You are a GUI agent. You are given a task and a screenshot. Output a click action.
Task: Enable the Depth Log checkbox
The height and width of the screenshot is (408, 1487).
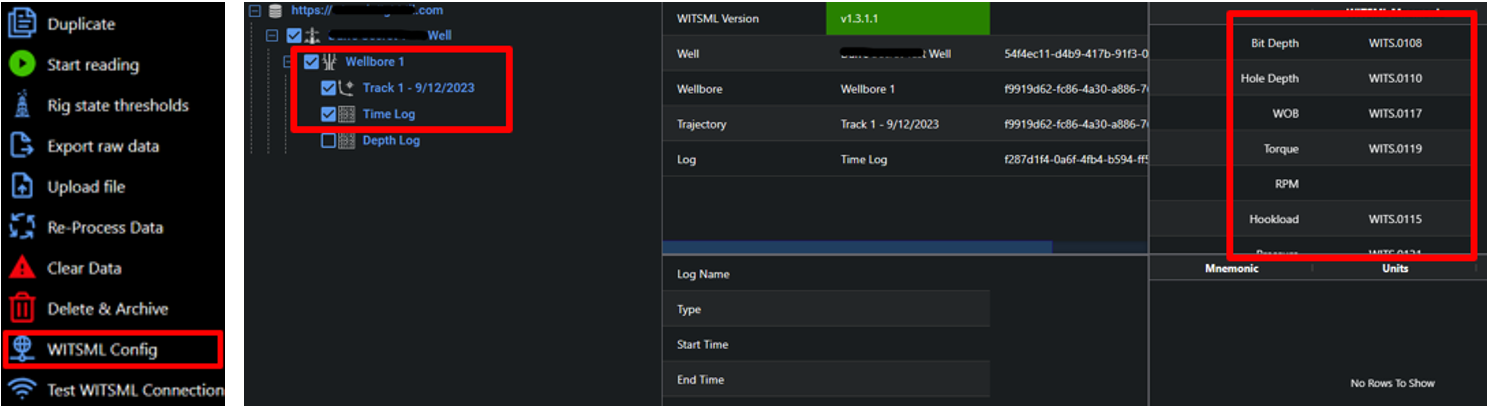(328, 141)
